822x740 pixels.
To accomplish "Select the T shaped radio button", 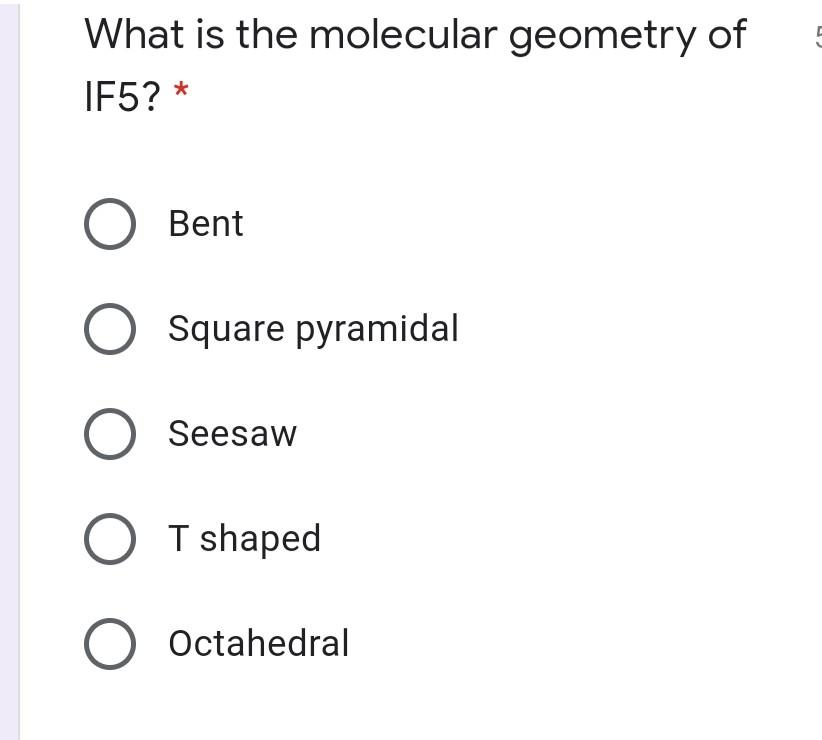I will click(110, 539).
